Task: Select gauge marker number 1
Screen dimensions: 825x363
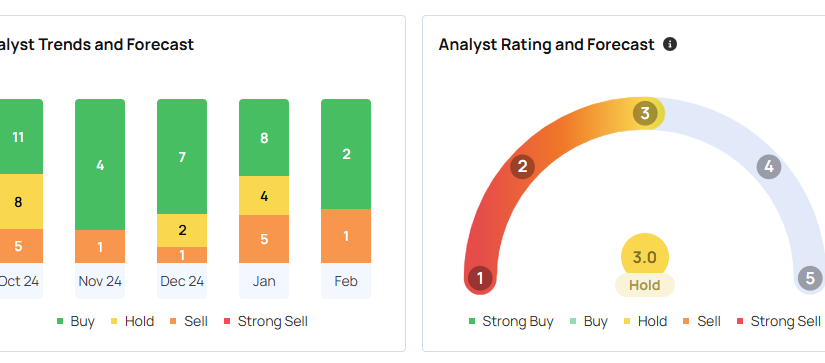Action: [x=480, y=277]
